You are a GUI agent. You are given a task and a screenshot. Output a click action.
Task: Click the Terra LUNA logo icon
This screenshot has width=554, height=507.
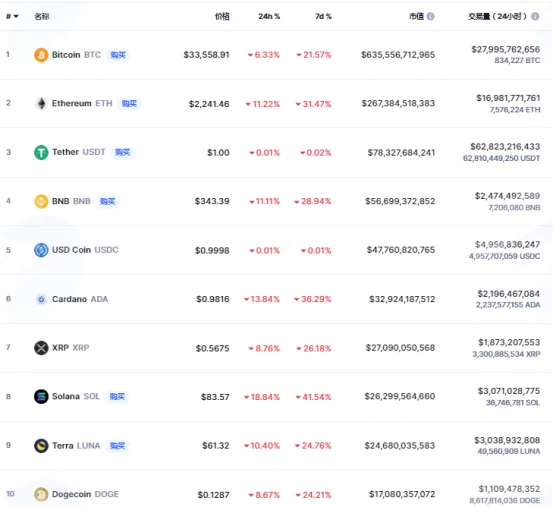tap(41, 445)
